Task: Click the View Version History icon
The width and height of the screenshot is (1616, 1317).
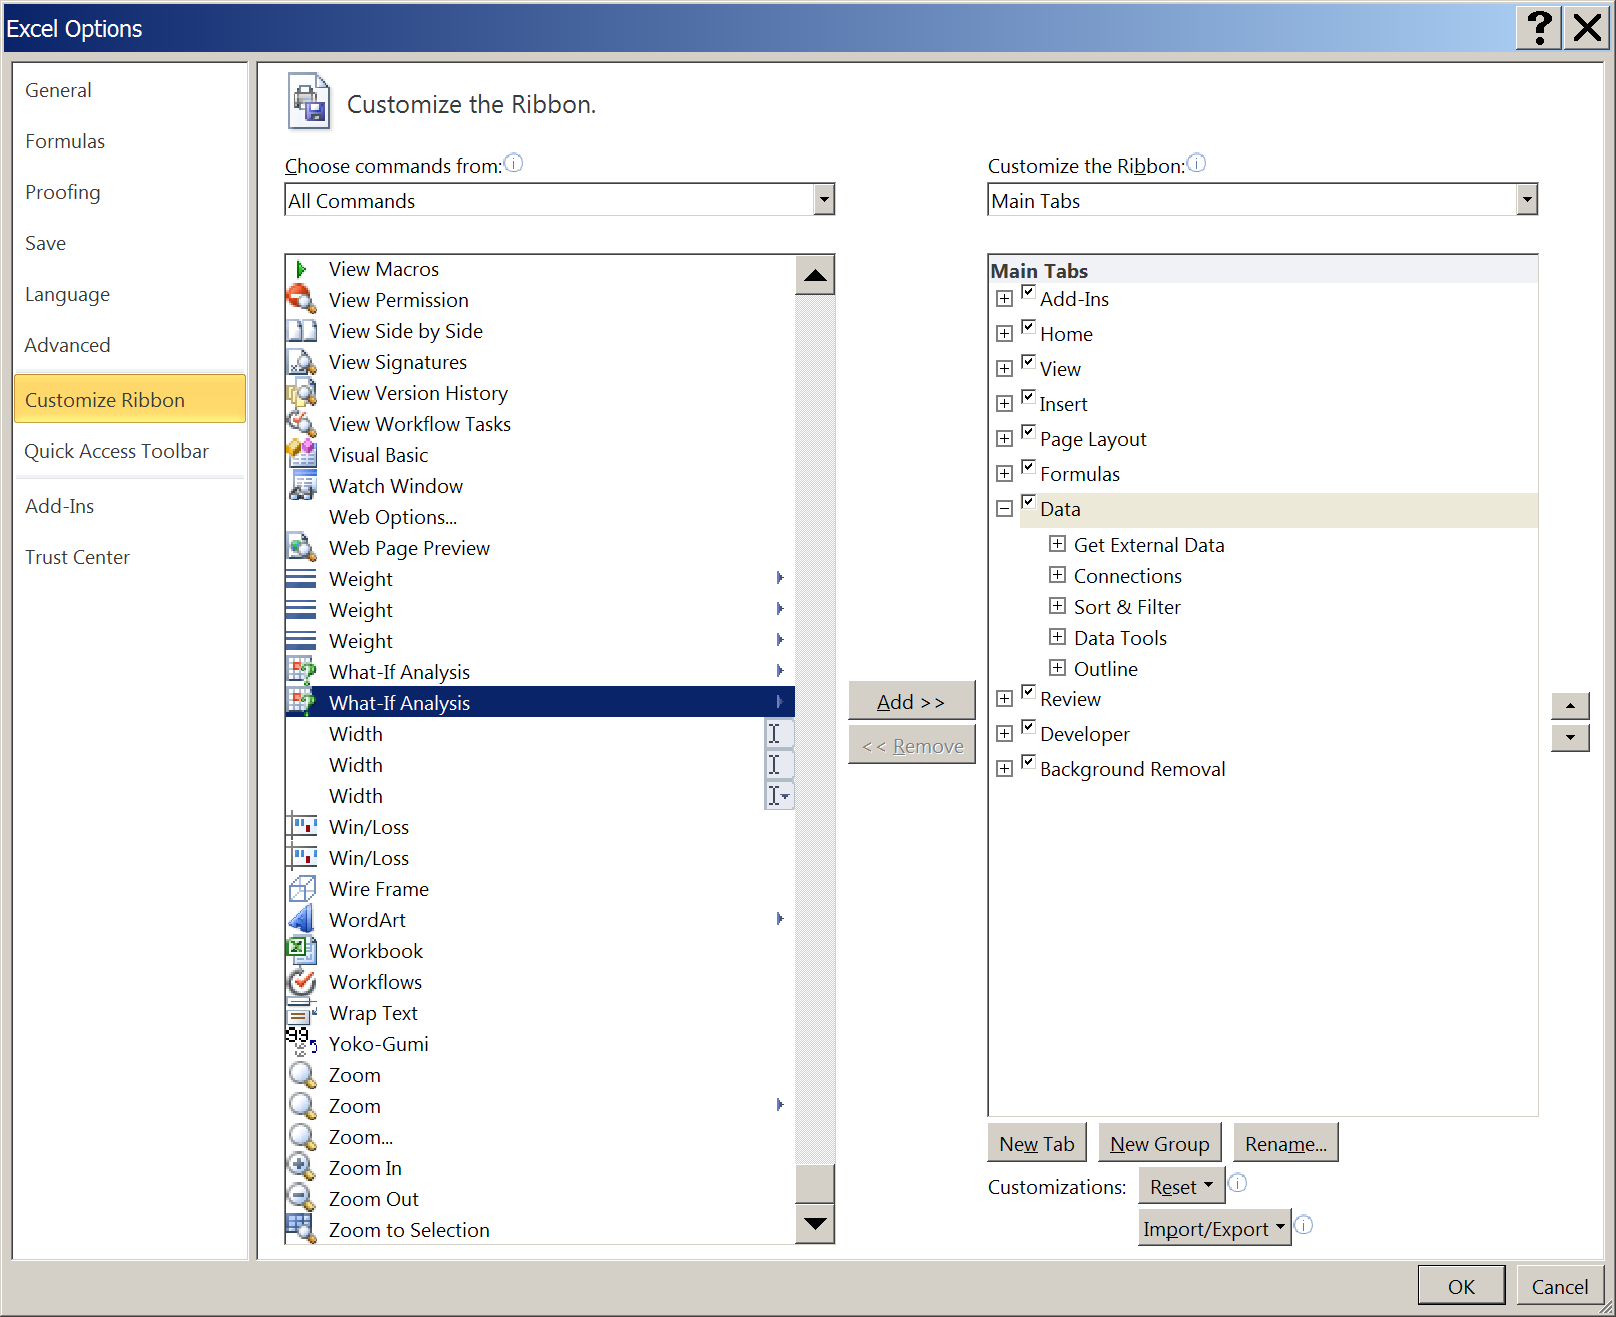Action: click(301, 393)
